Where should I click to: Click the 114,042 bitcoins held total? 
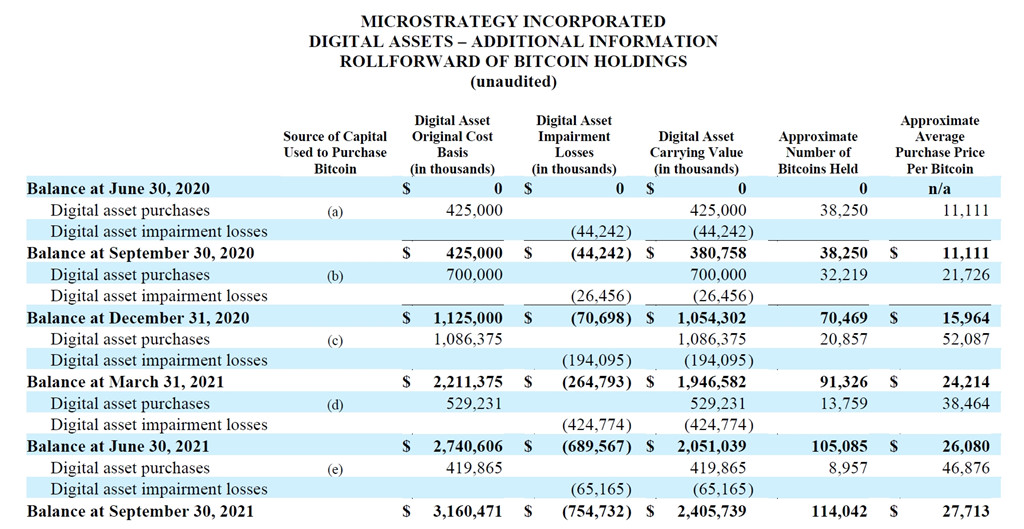[839, 511]
